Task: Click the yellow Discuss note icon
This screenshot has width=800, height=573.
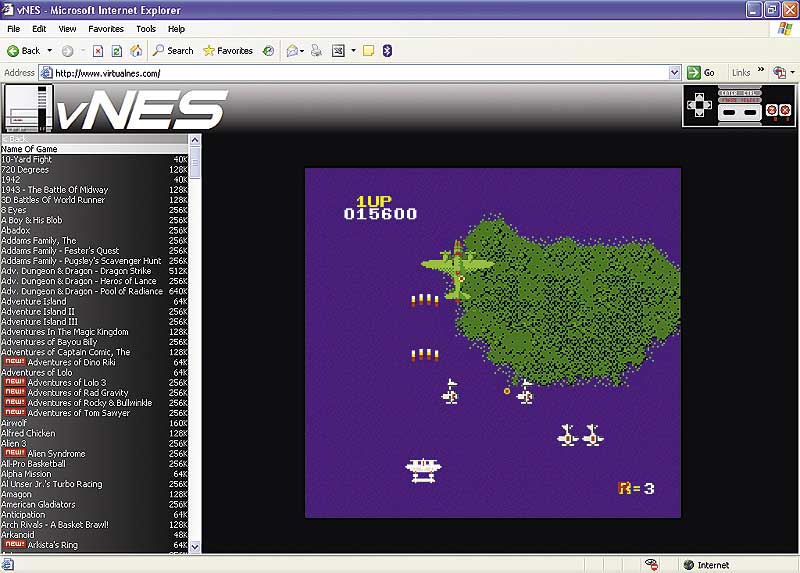Action: (x=368, y=51)
